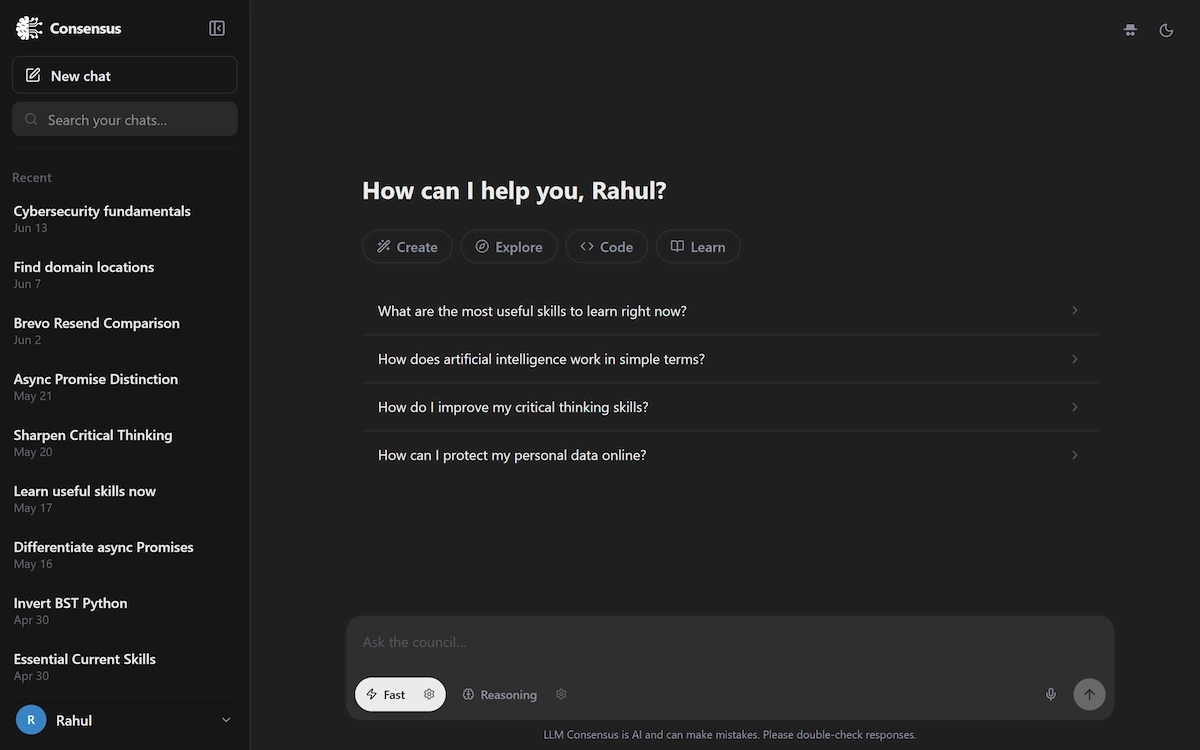Viewport: 1200px width, 750px height.
Task: Select the Explore category tab
Action: point(509,247)
